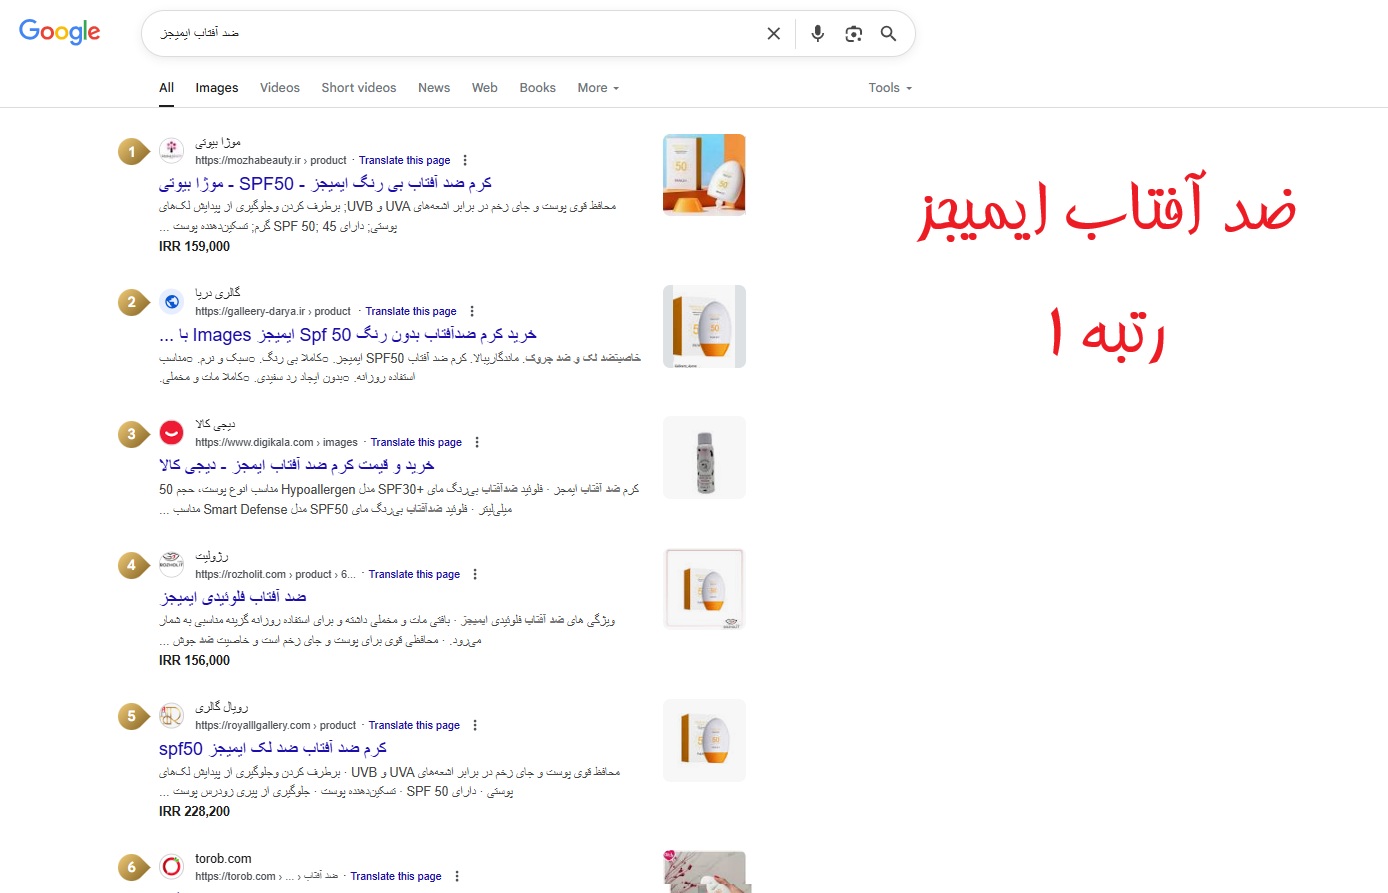Screen dimensions: 1388x893
Task: Click the torob.com site name
Action: click(x=223, y=858)
